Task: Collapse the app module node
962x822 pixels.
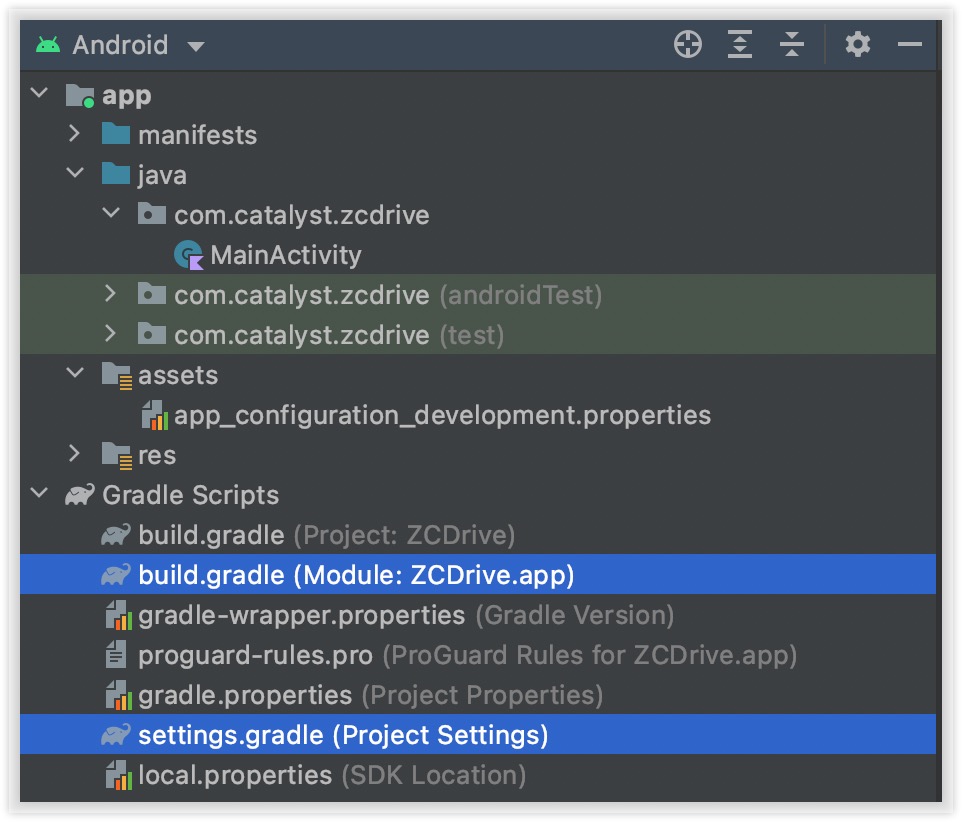Action: click(x=39, y=93)
